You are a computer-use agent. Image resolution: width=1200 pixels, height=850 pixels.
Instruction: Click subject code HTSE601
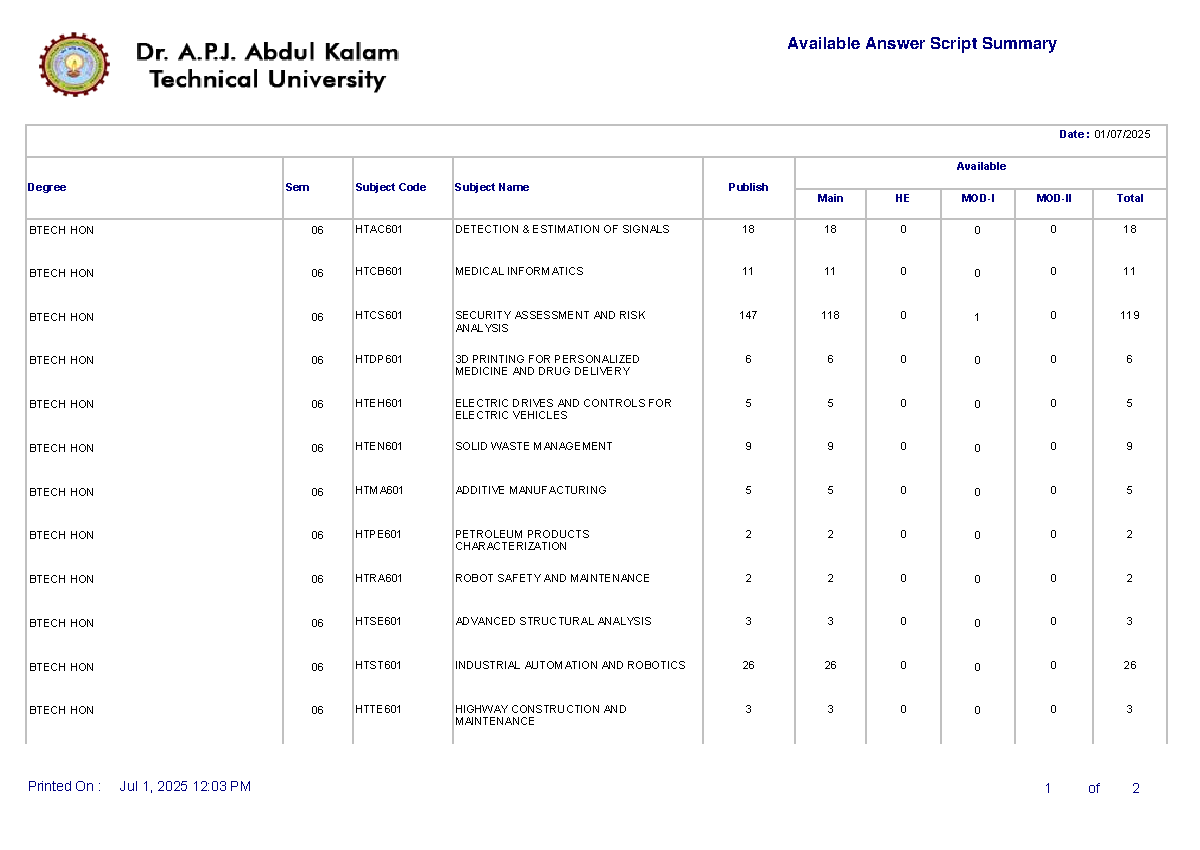(x=379, y=621)
